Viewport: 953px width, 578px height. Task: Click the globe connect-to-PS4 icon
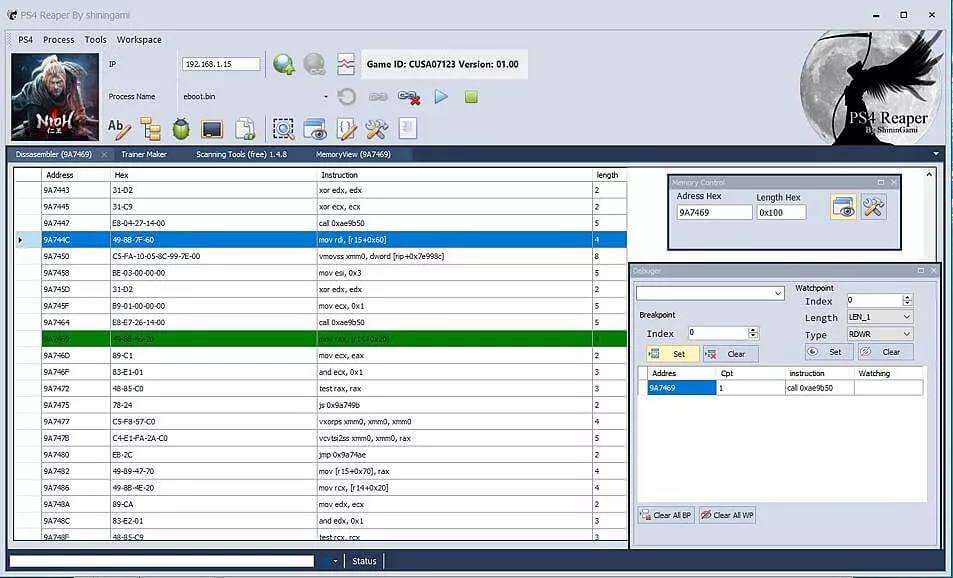point(284,64)
